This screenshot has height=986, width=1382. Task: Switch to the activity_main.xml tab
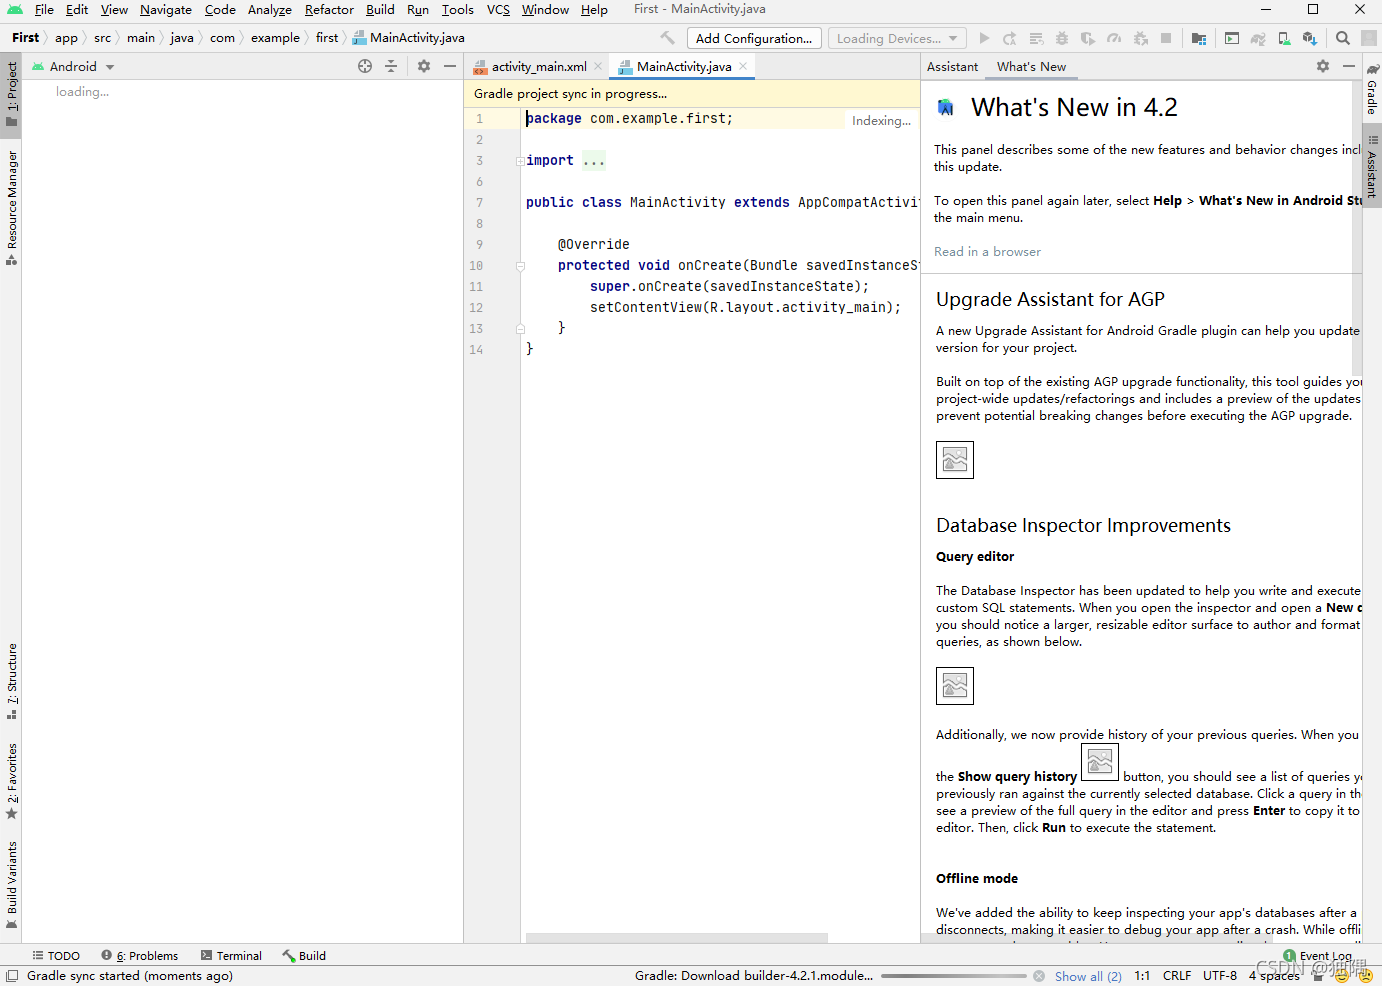click(539, 66)
